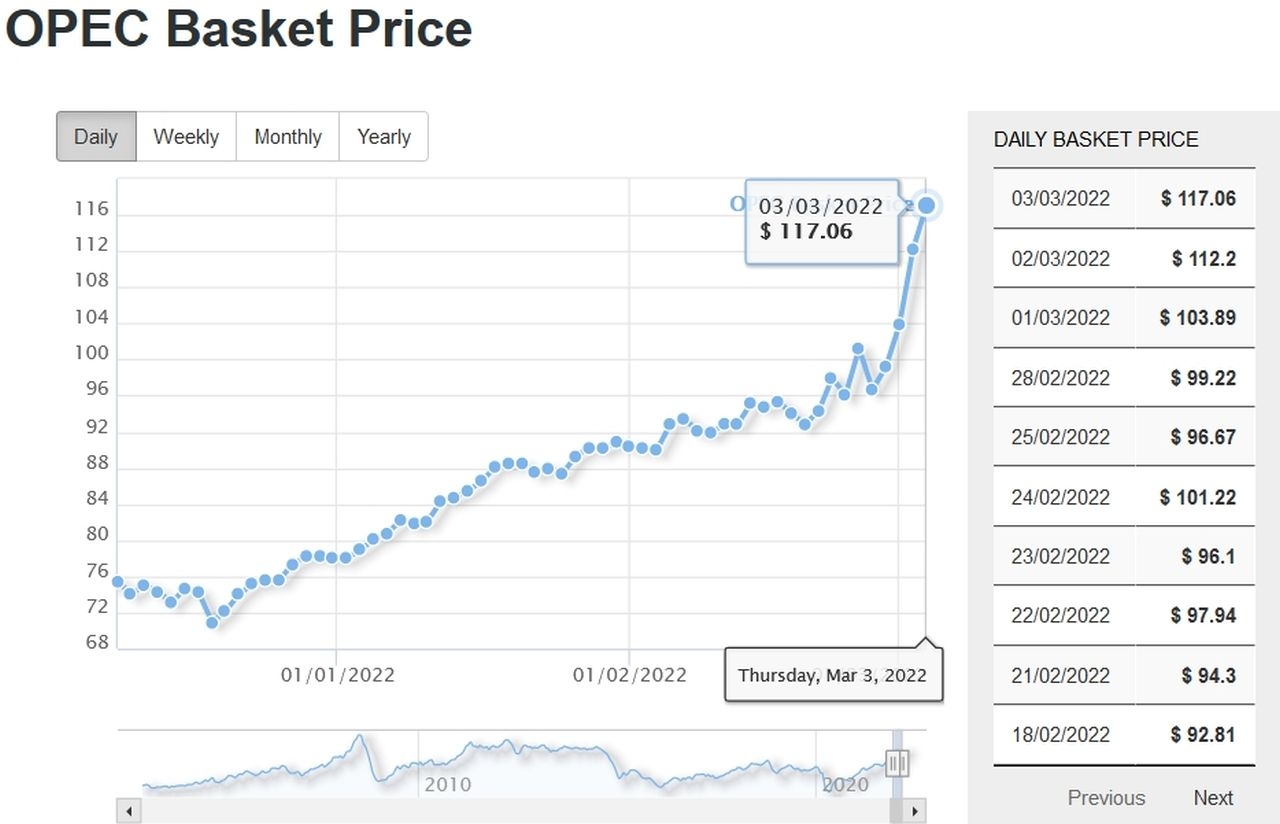
Task: Click the 03/03/2022 row in price table
Action: (1123, 198)
